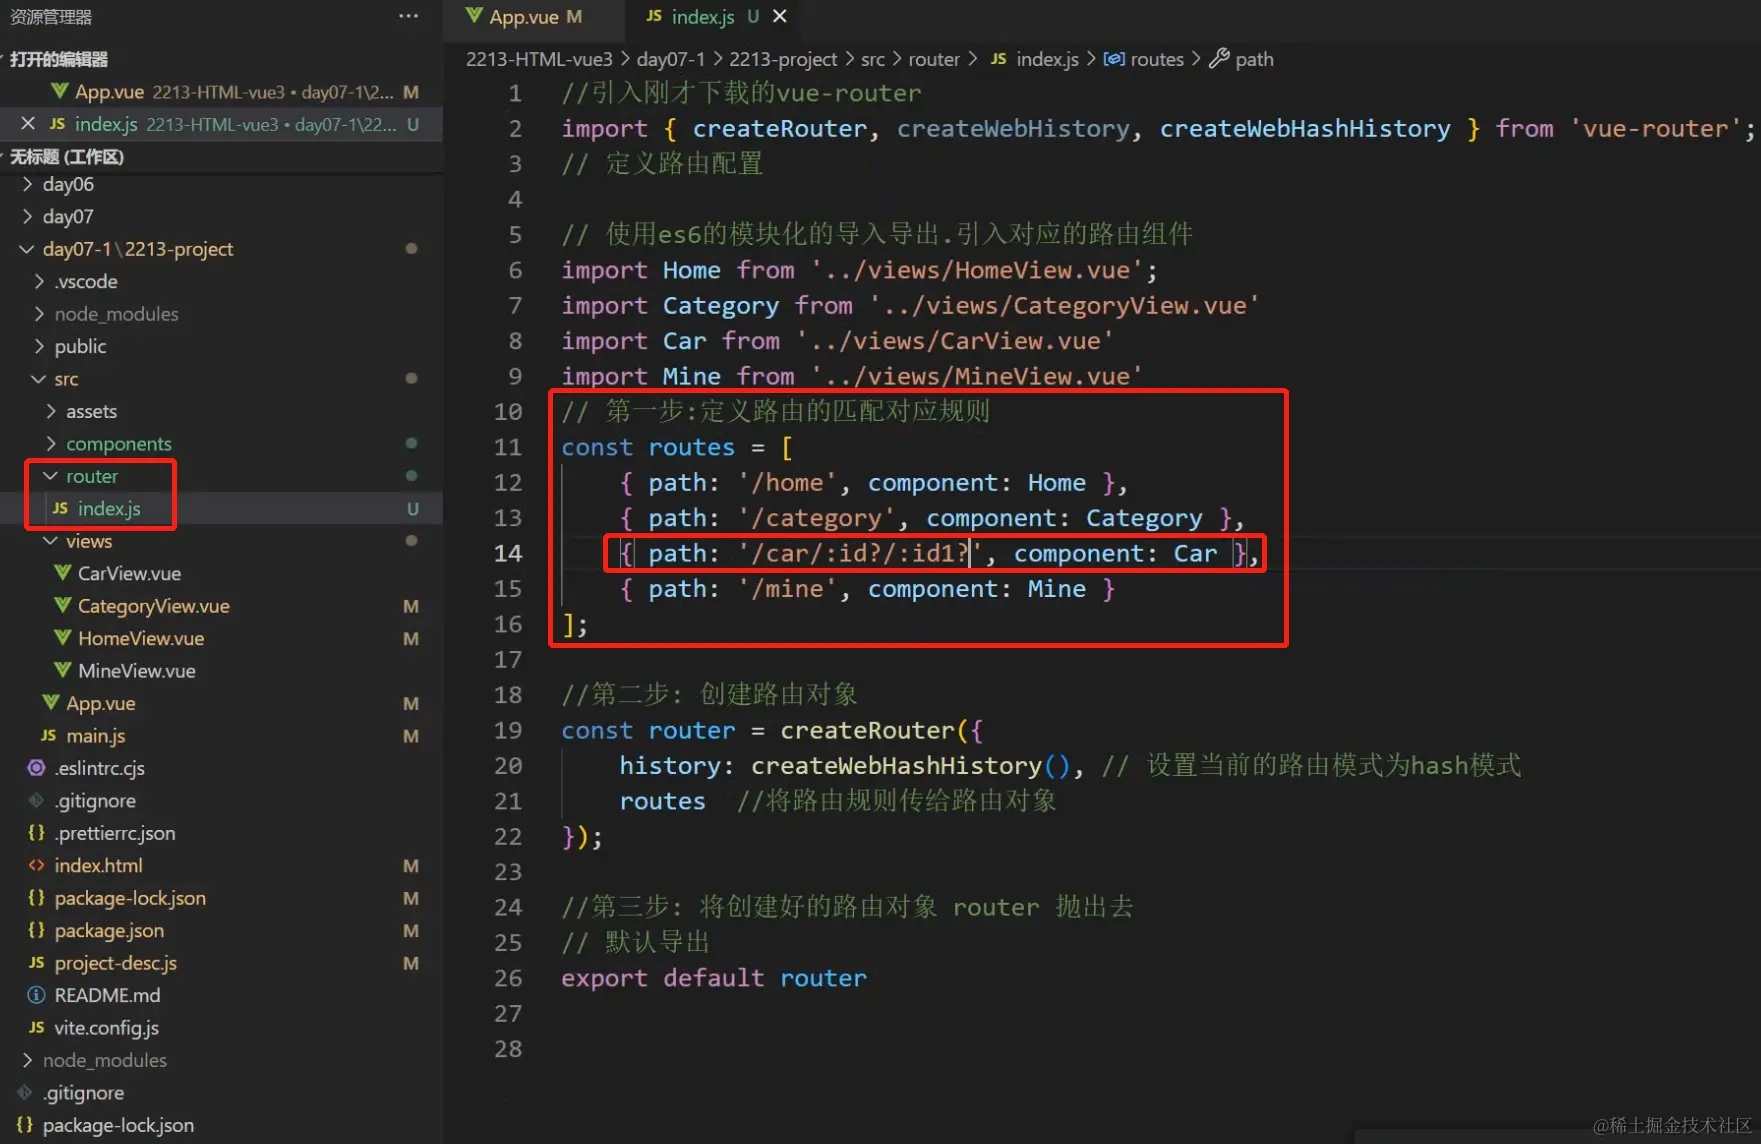Click the Vue icon beside App.vue in src
This screenshot has width=1761, height=1144.
(x=50, y=703)
